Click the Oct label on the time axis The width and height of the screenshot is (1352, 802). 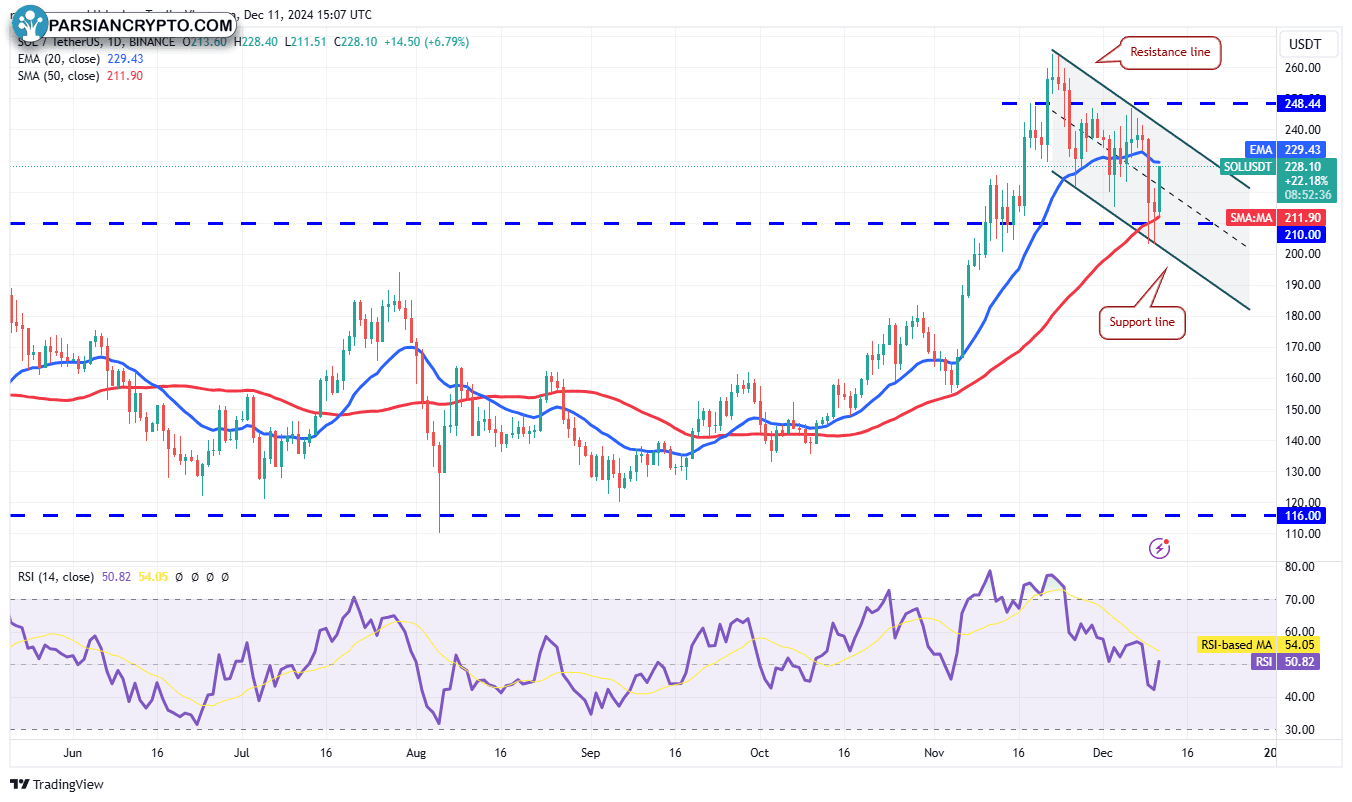tap(759, 753)
